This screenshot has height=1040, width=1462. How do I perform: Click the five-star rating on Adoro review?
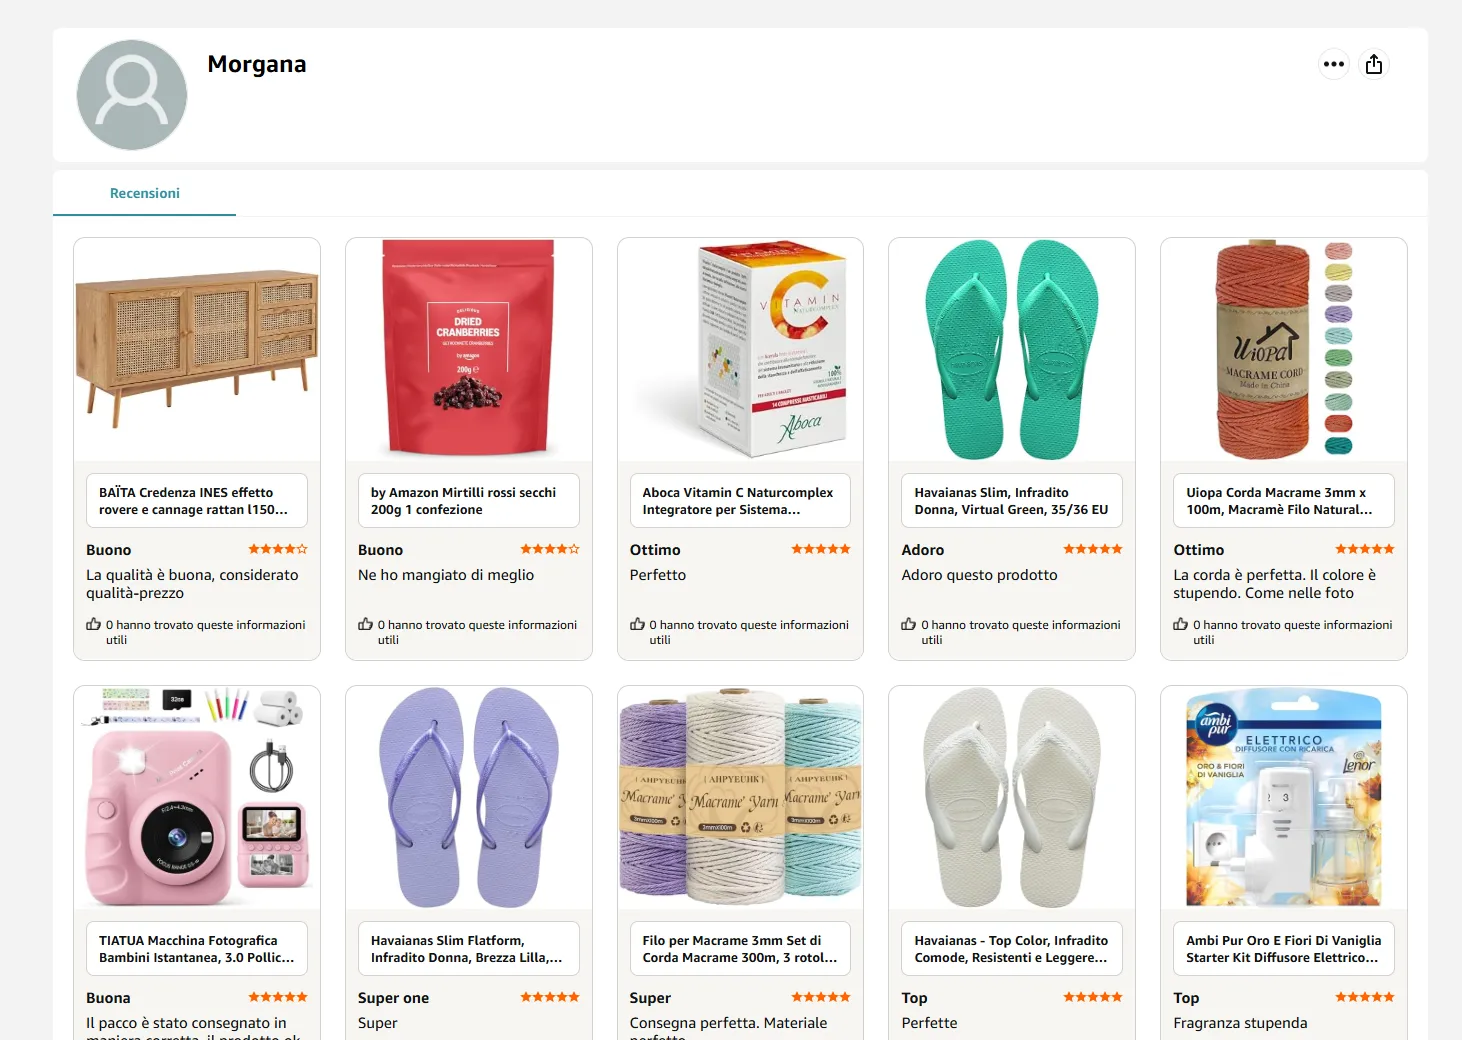pyautogui.click(x=1092, y=549)
